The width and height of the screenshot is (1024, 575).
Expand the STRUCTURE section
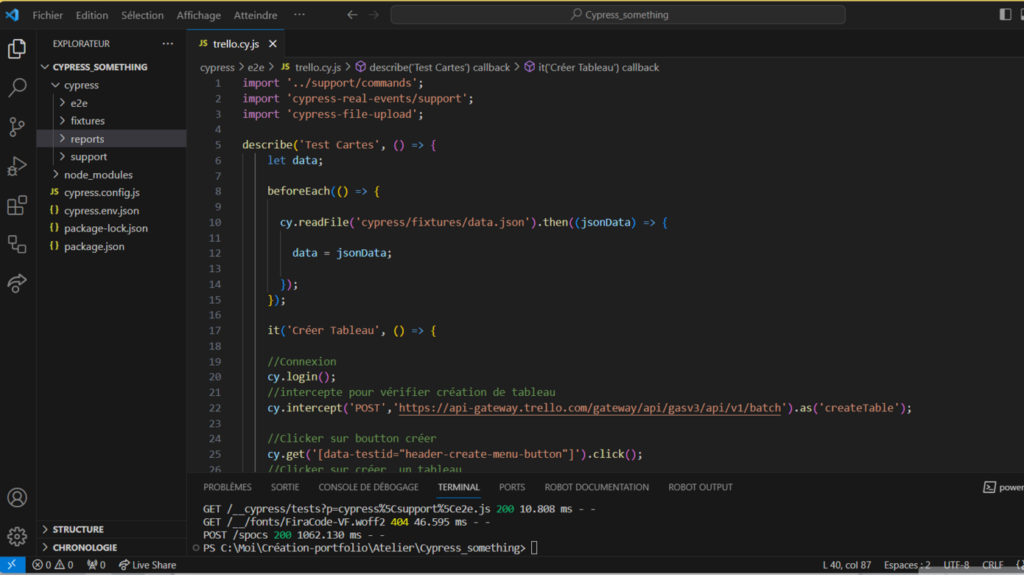[77, 529]
